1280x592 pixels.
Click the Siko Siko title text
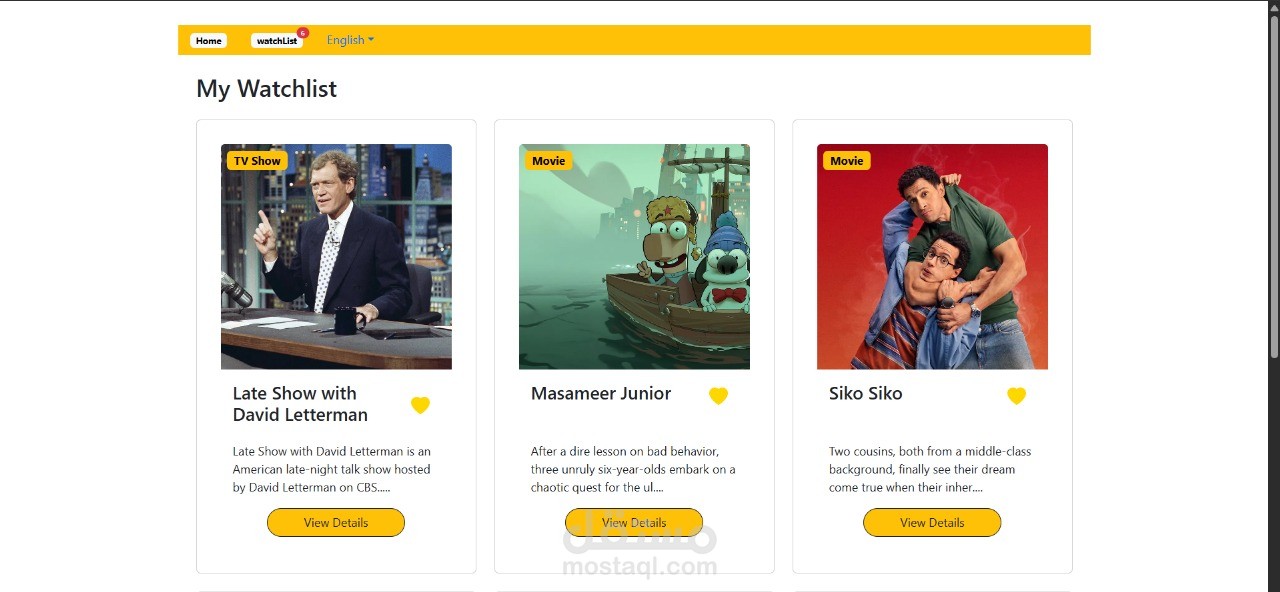[866, 394]
